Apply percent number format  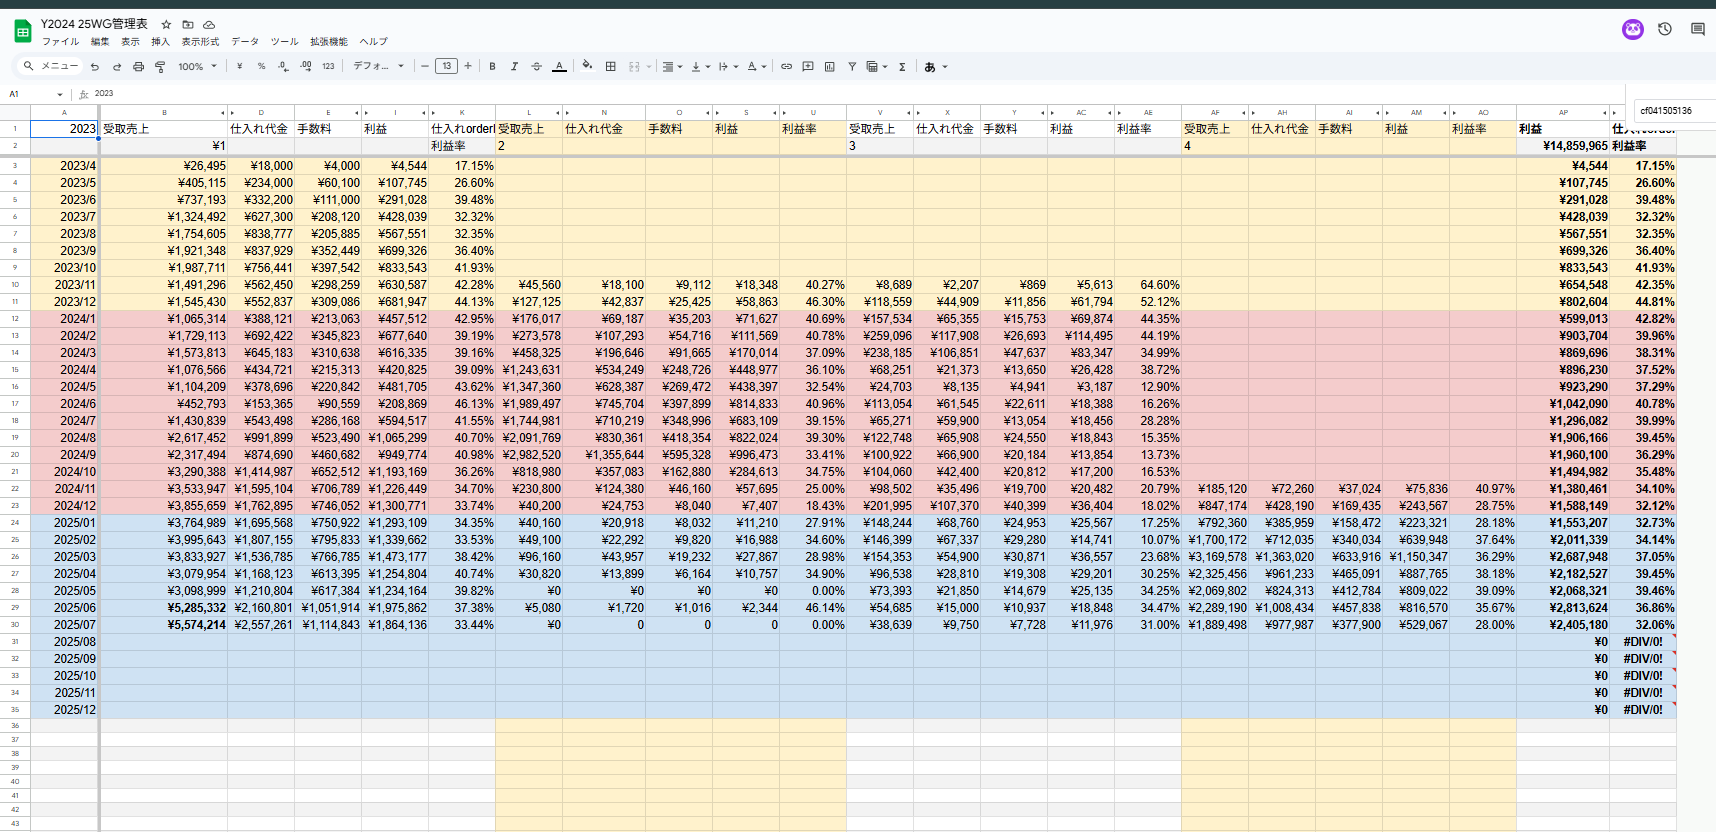coord(261,67)
